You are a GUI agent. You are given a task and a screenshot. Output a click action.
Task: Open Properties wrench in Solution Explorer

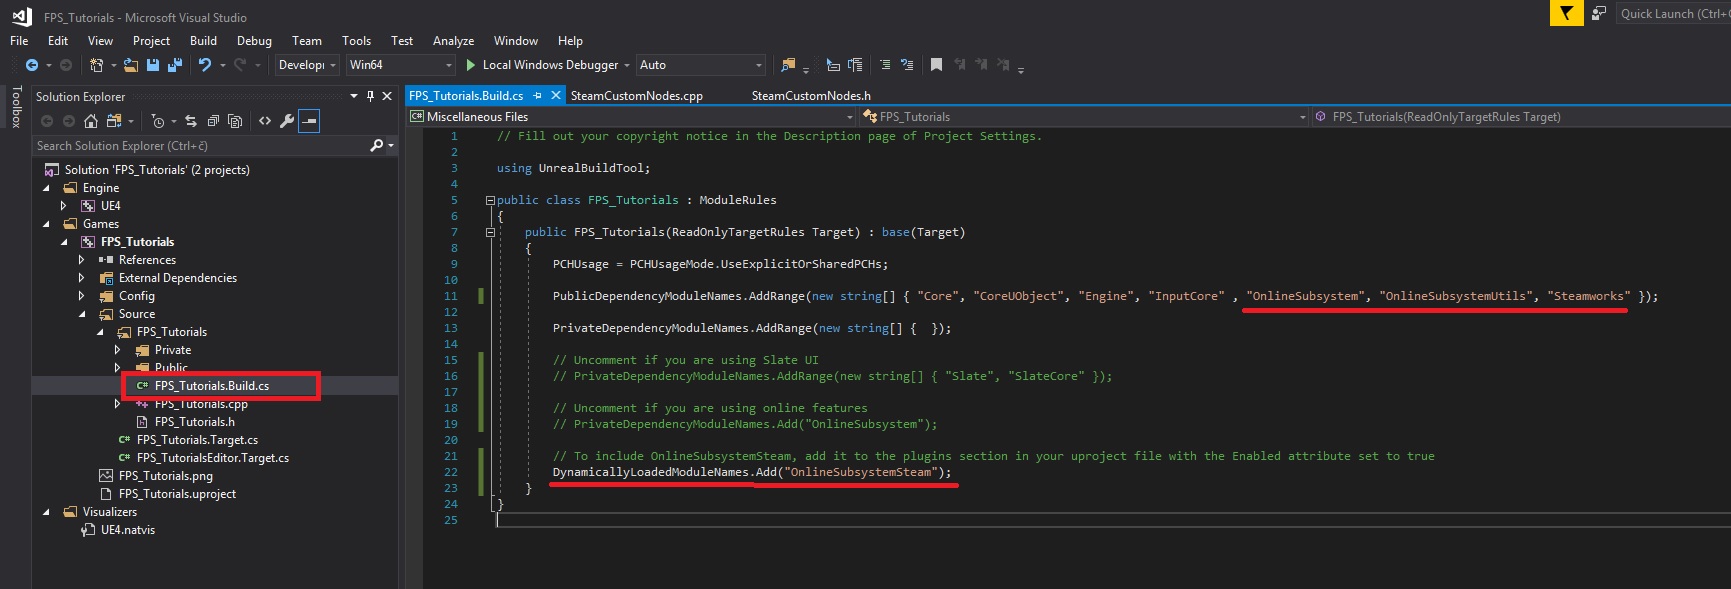[x=287, y=121]
